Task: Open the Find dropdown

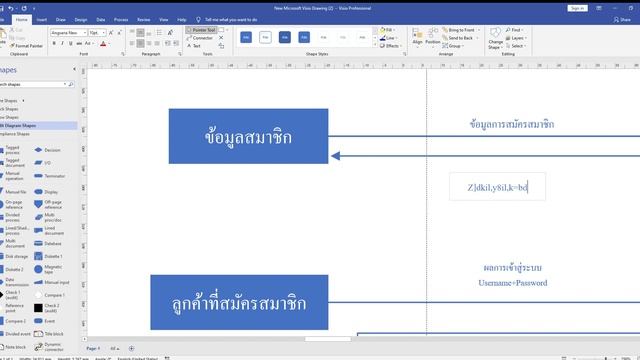Action: pyautogui.click(x=515, y=30)
